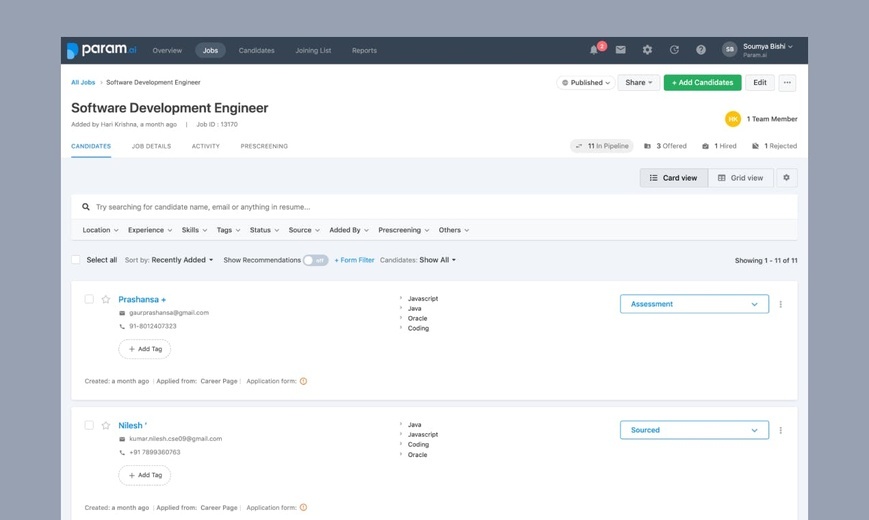Switch to the Prescreening tab
Image resolution: width=869 pixels, height=520 pixels.
click(264, 146)
